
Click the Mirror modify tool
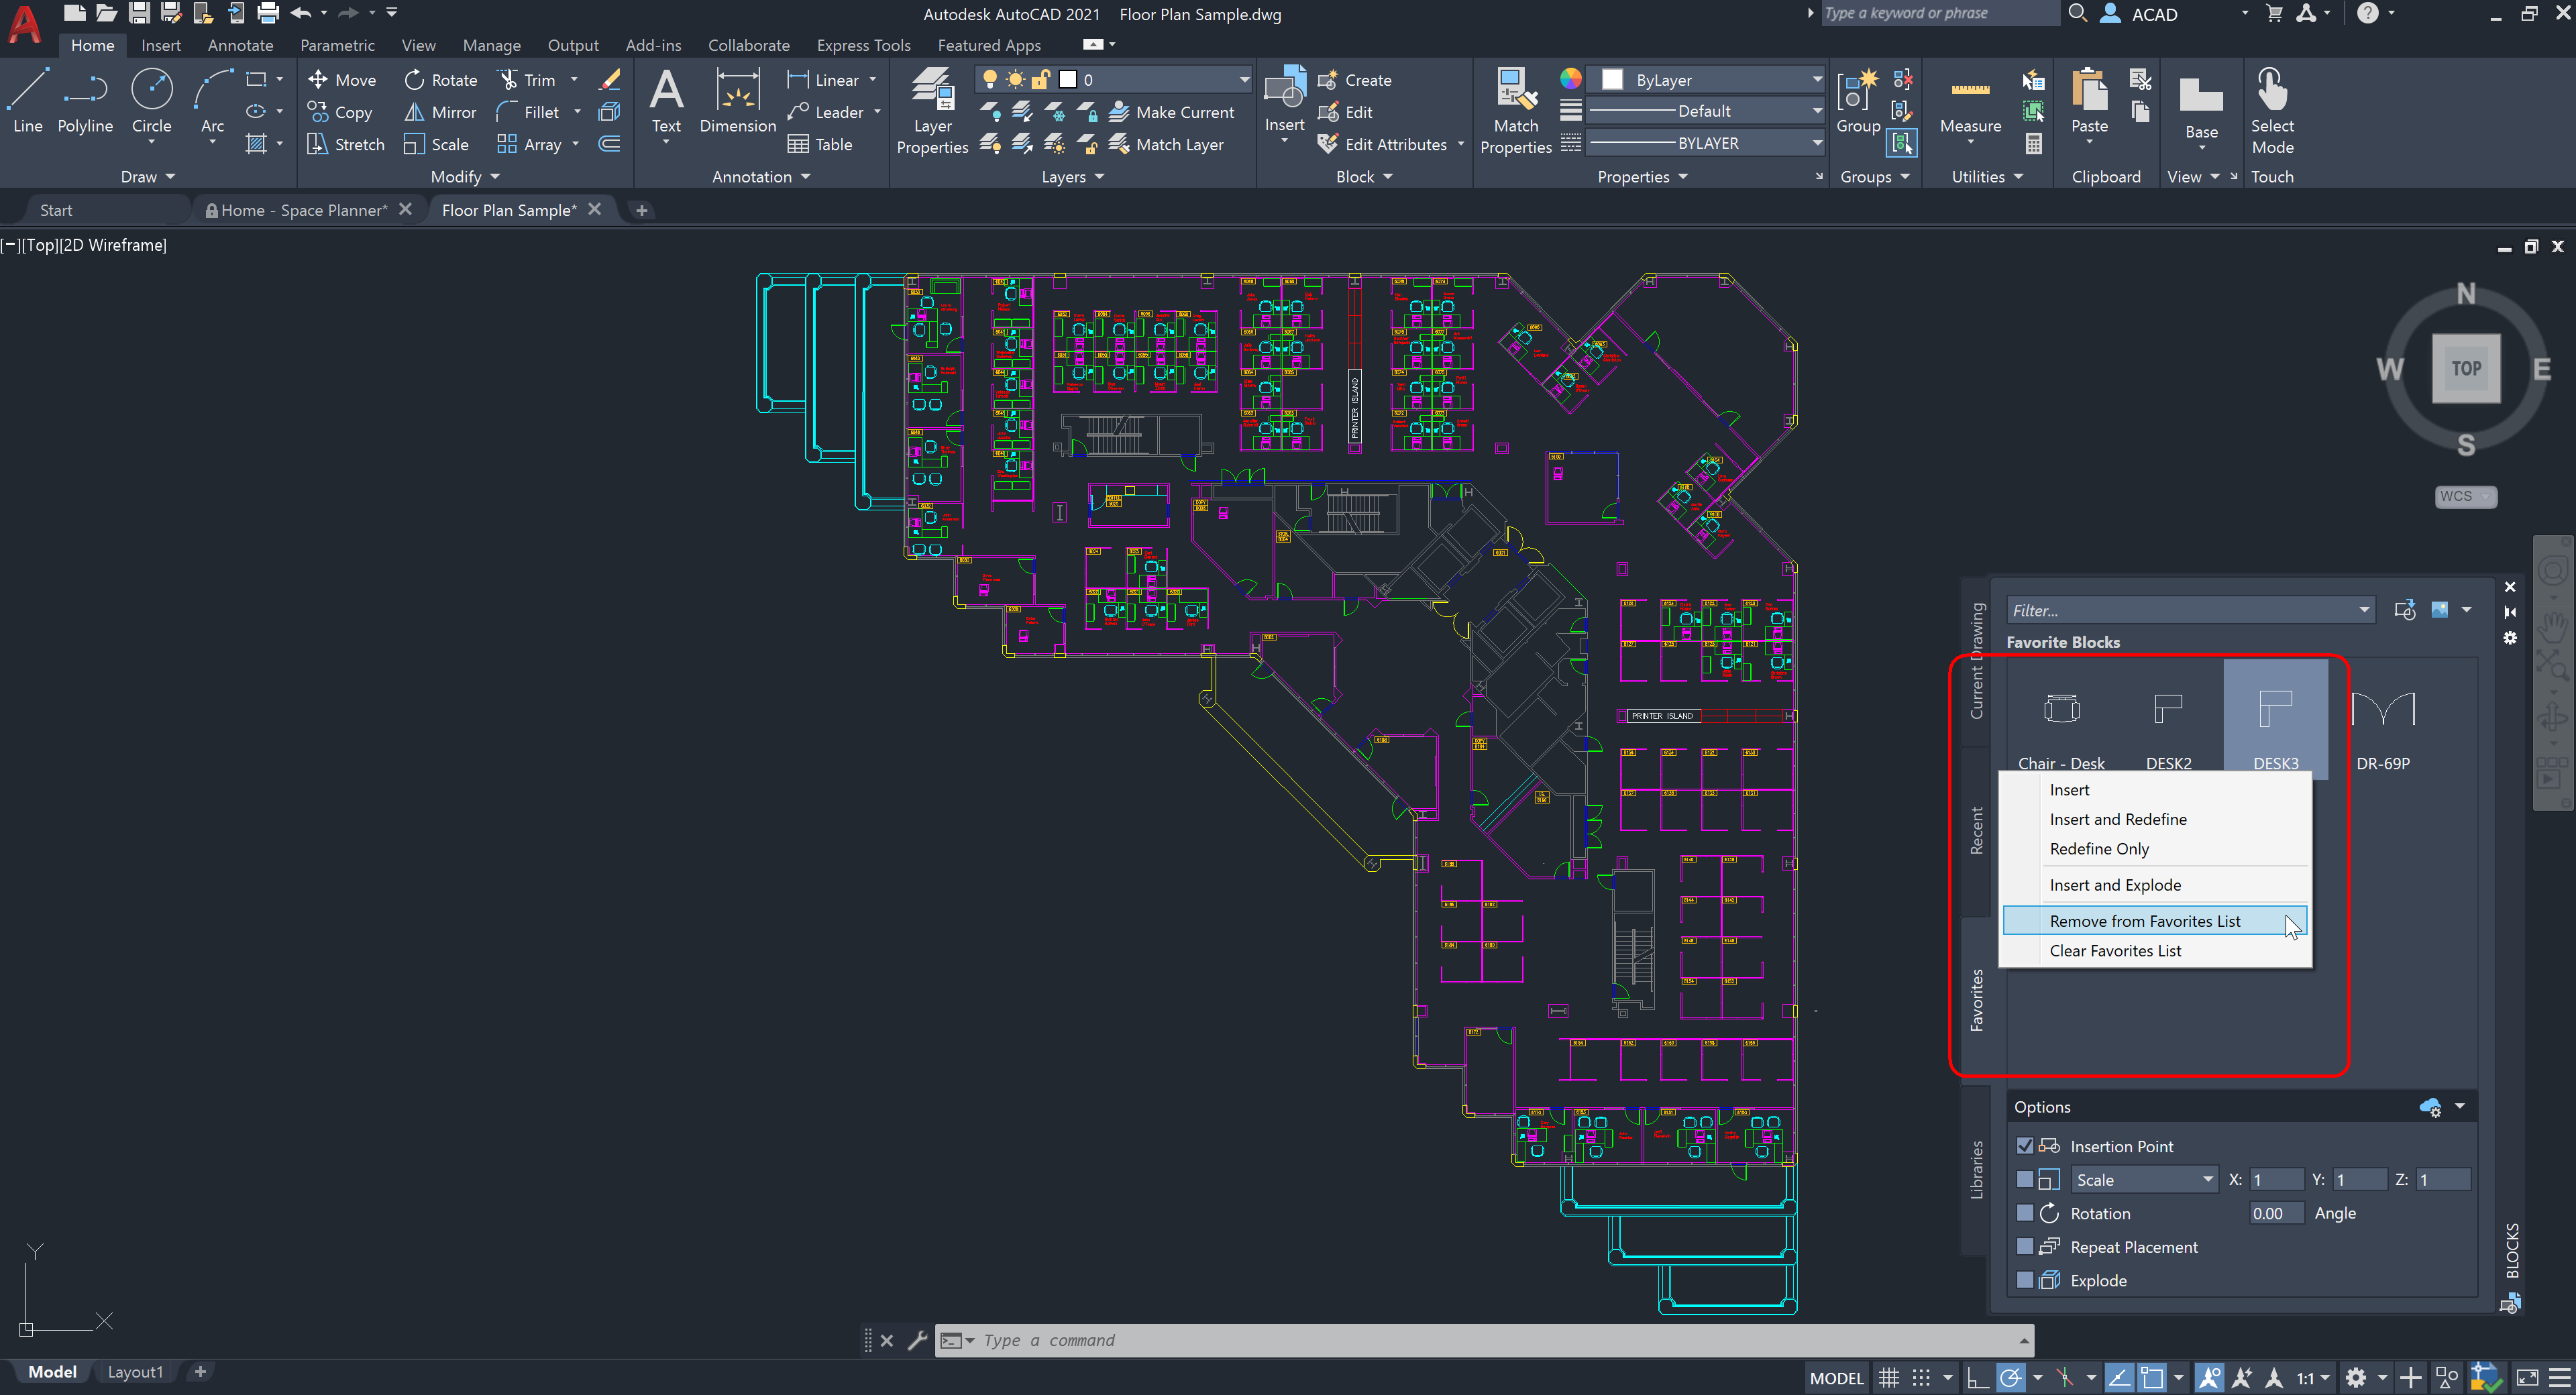coord(441,112)
